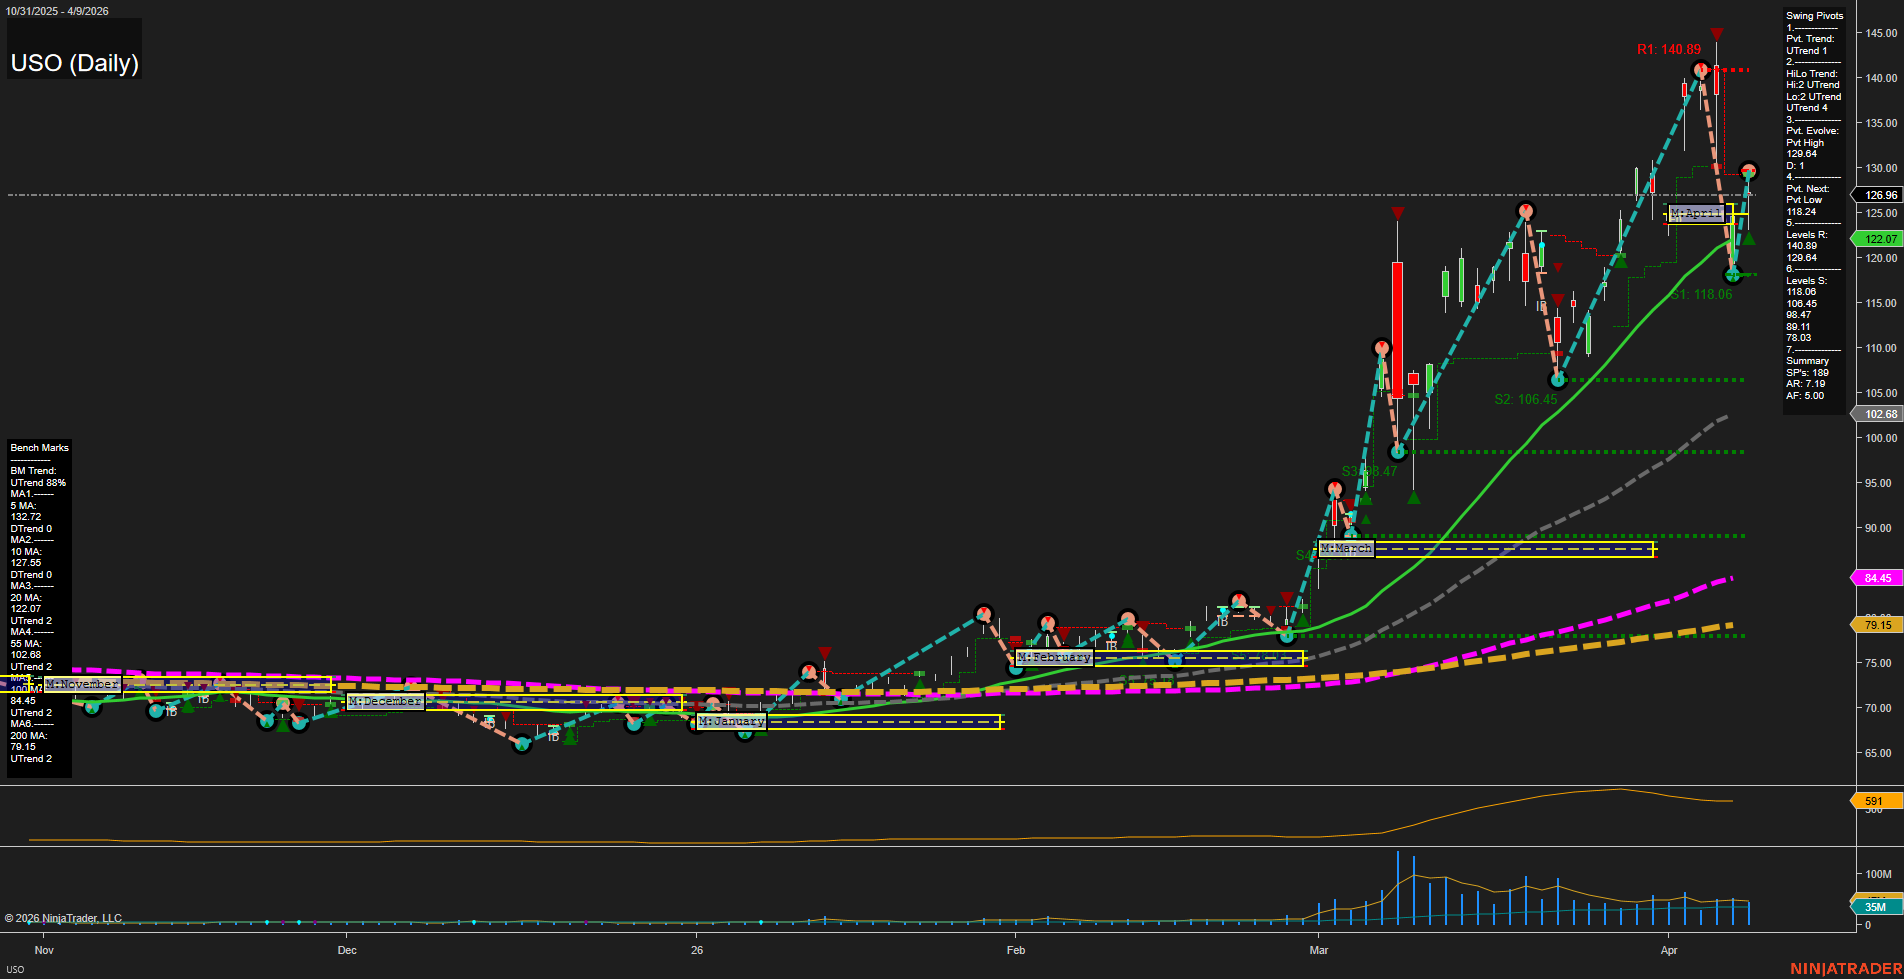Click the magenta 84.45 price axis marker
The height and width of the screenshot is (979, 1904).
point(1877,578)
